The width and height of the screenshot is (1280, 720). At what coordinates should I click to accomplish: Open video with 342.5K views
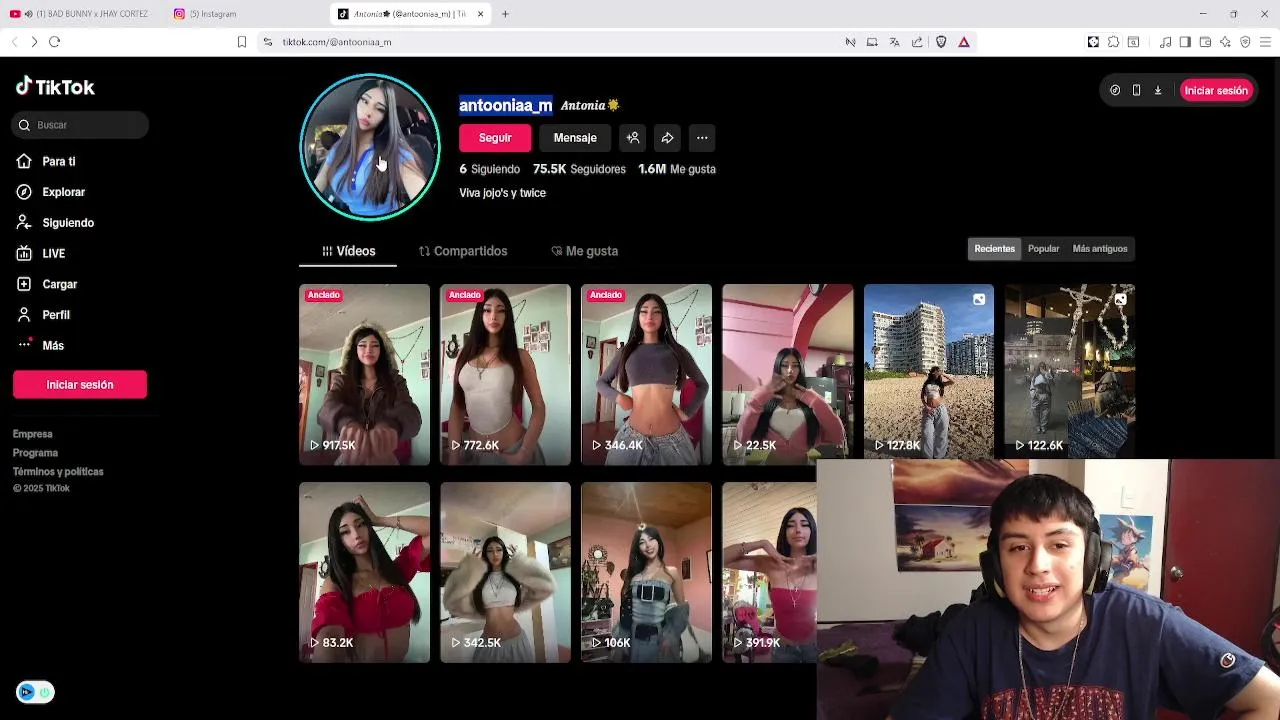click(x=505, y=572)
